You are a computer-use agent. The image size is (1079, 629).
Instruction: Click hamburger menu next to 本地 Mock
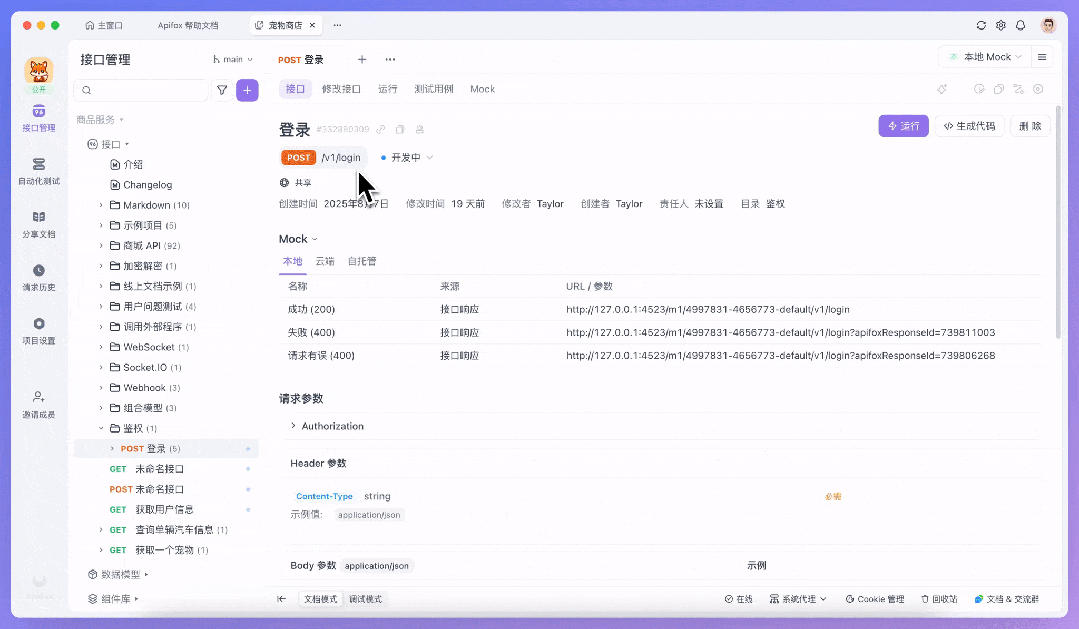pos(1042,57)
